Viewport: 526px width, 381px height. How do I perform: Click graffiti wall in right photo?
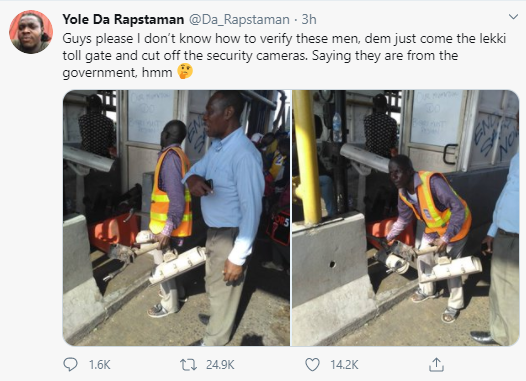[x=495, y=136]
